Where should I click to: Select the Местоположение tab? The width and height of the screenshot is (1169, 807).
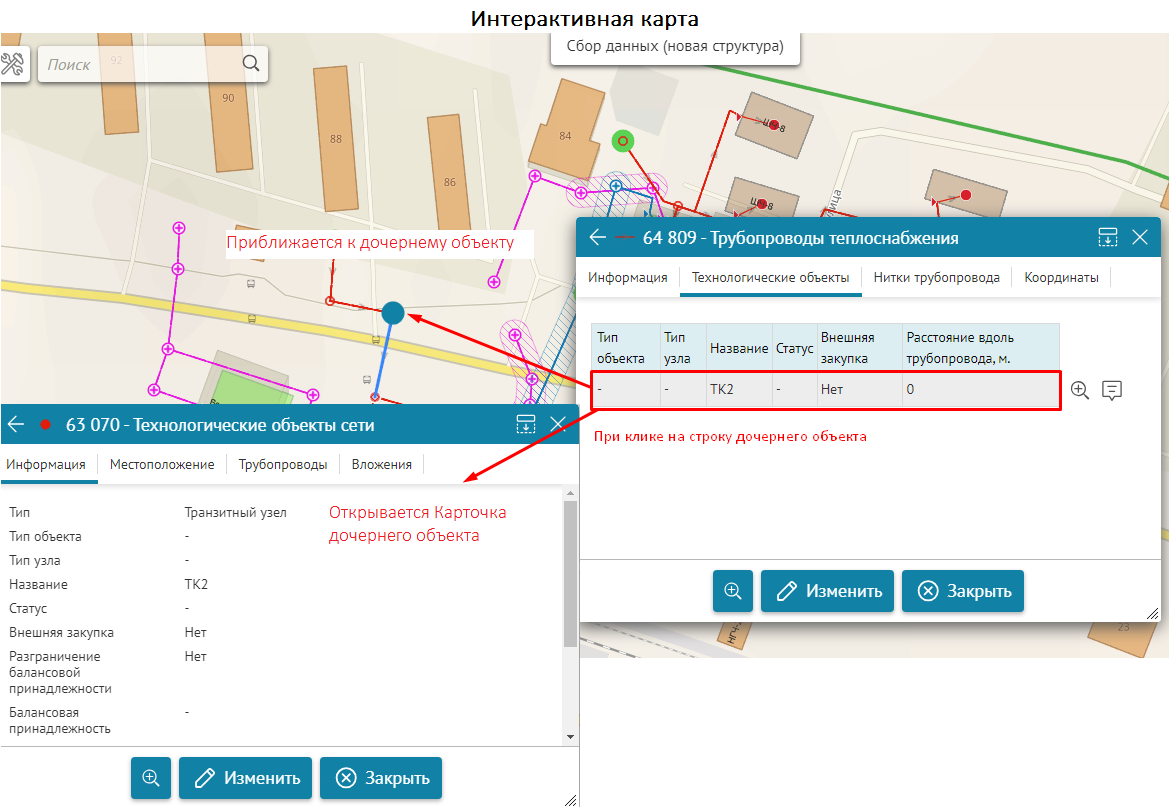[162, 464]
